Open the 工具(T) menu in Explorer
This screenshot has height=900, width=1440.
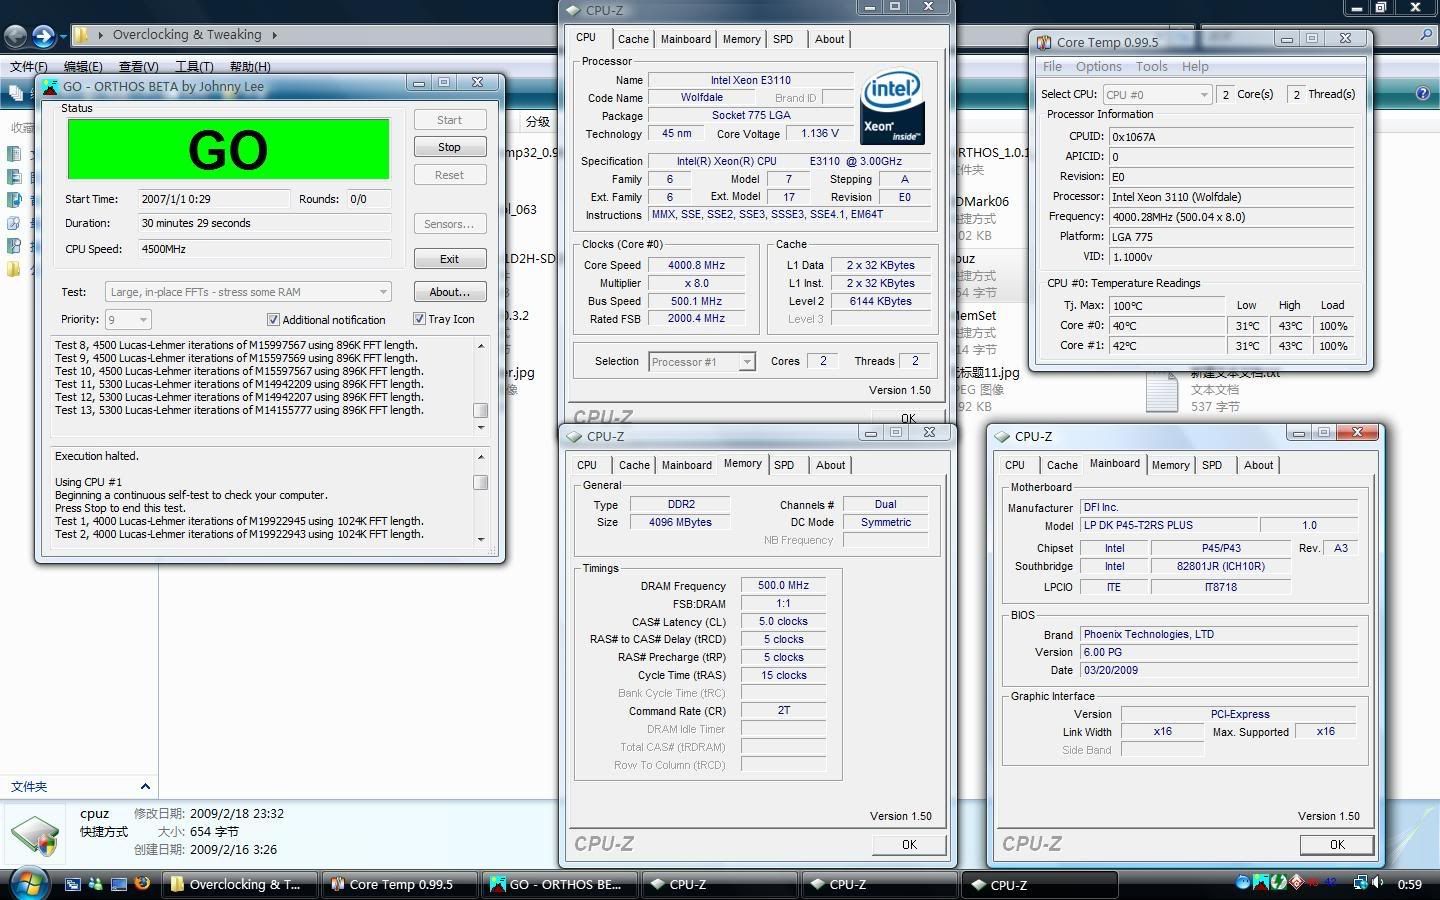194,67
